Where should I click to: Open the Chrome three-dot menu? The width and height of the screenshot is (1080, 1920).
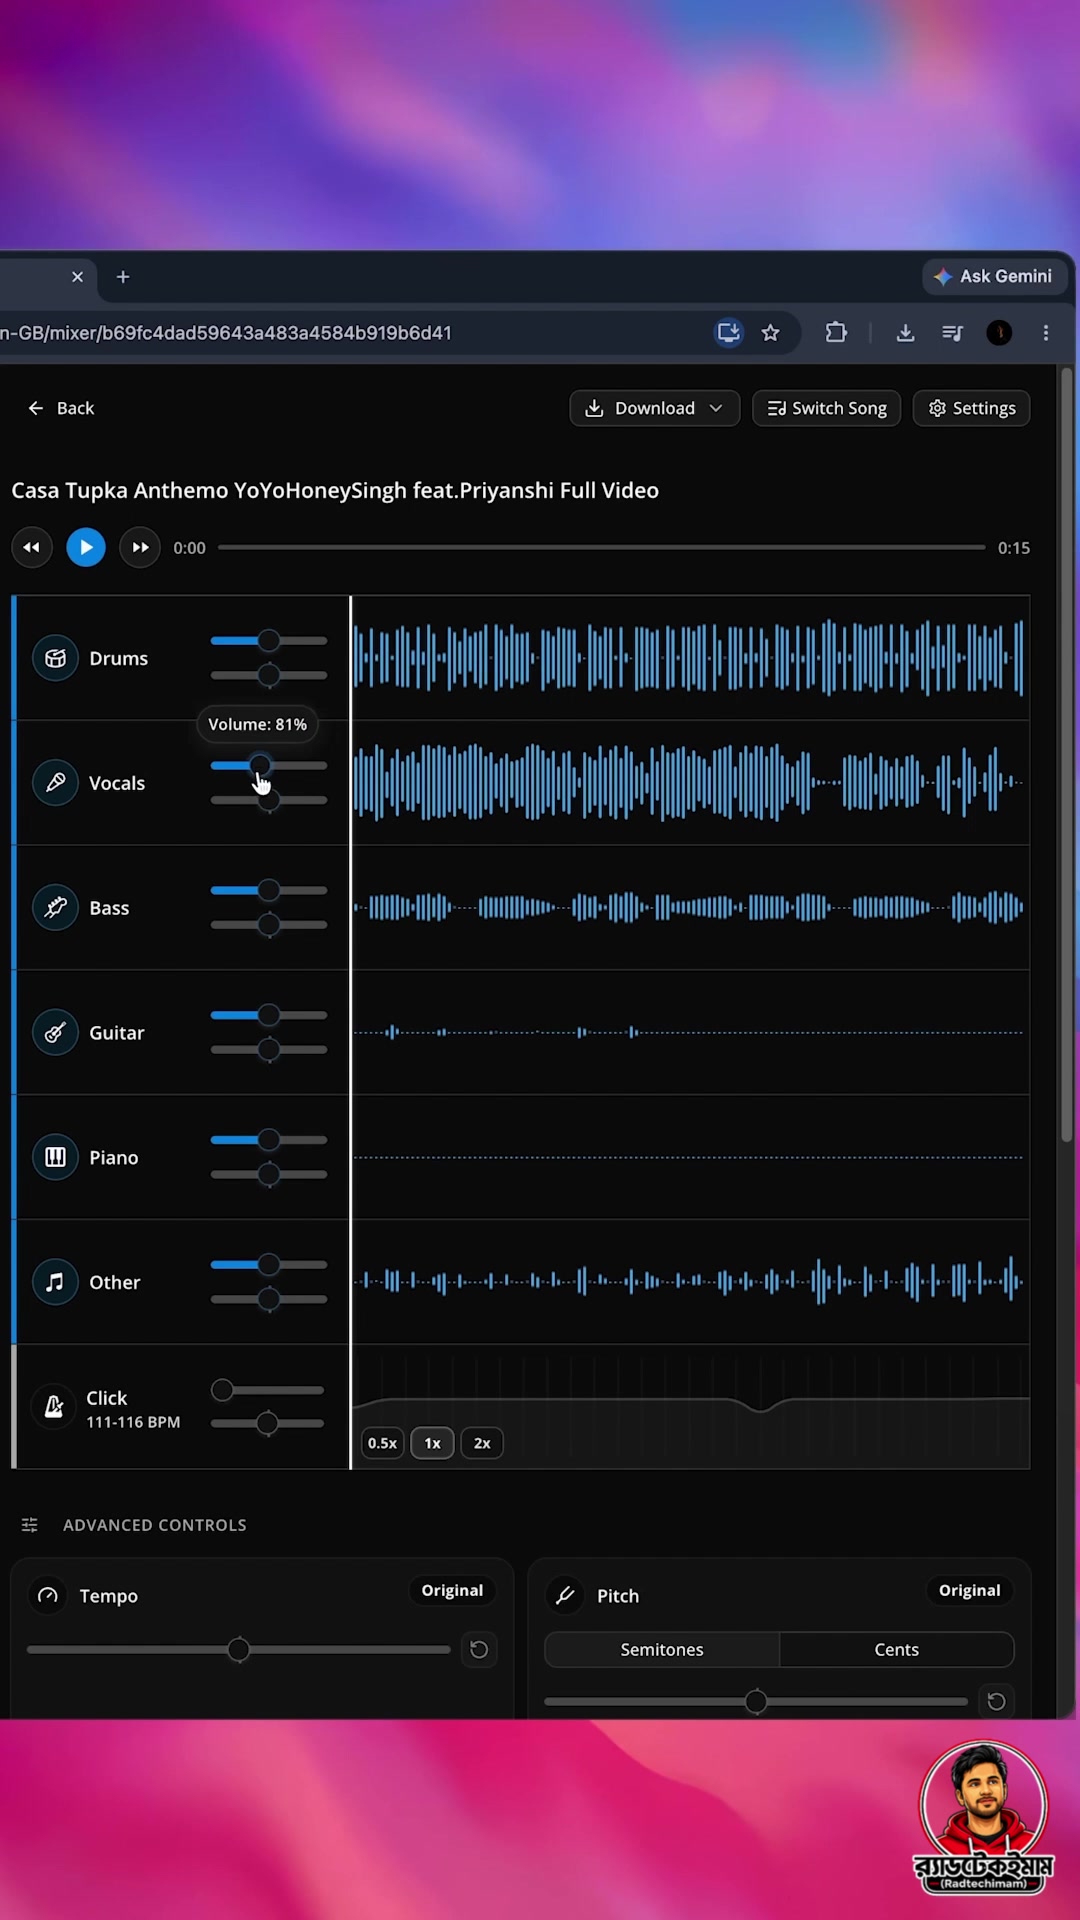pos(1046,333)
